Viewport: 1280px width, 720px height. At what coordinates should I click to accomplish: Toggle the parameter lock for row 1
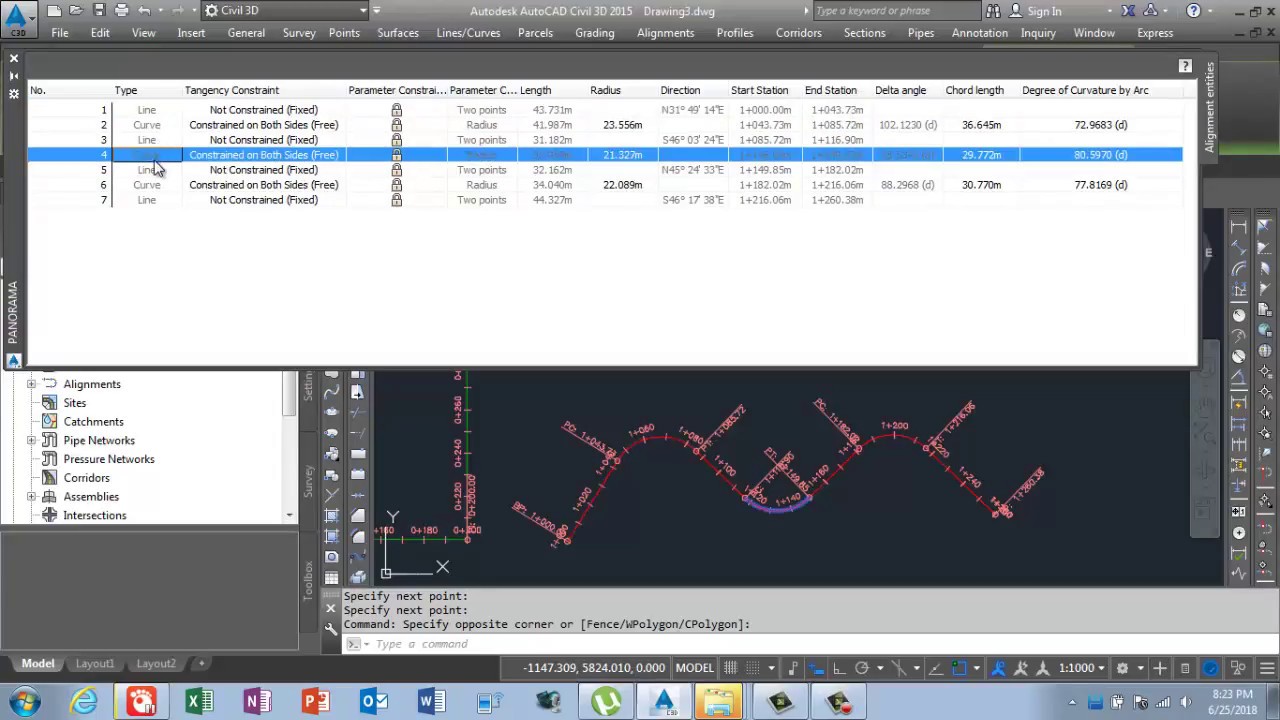coord(396,110)
